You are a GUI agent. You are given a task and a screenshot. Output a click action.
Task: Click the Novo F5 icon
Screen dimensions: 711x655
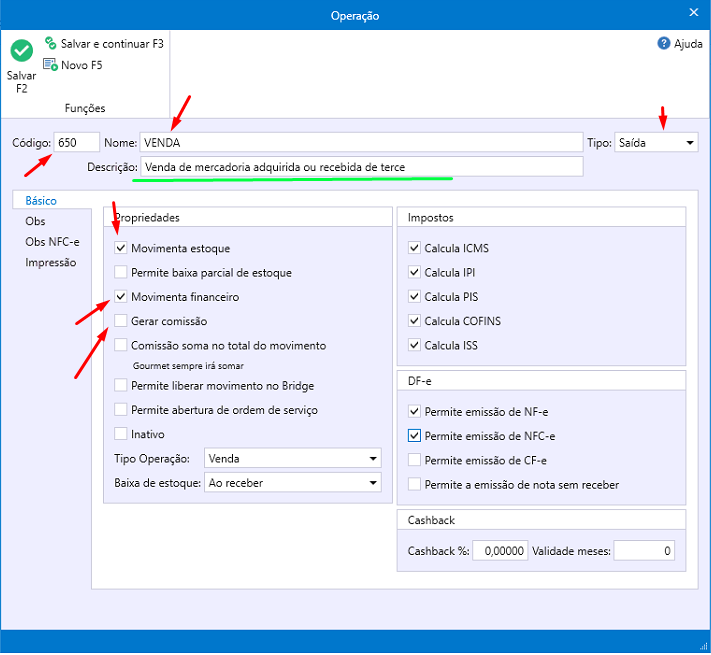(51, 65)
